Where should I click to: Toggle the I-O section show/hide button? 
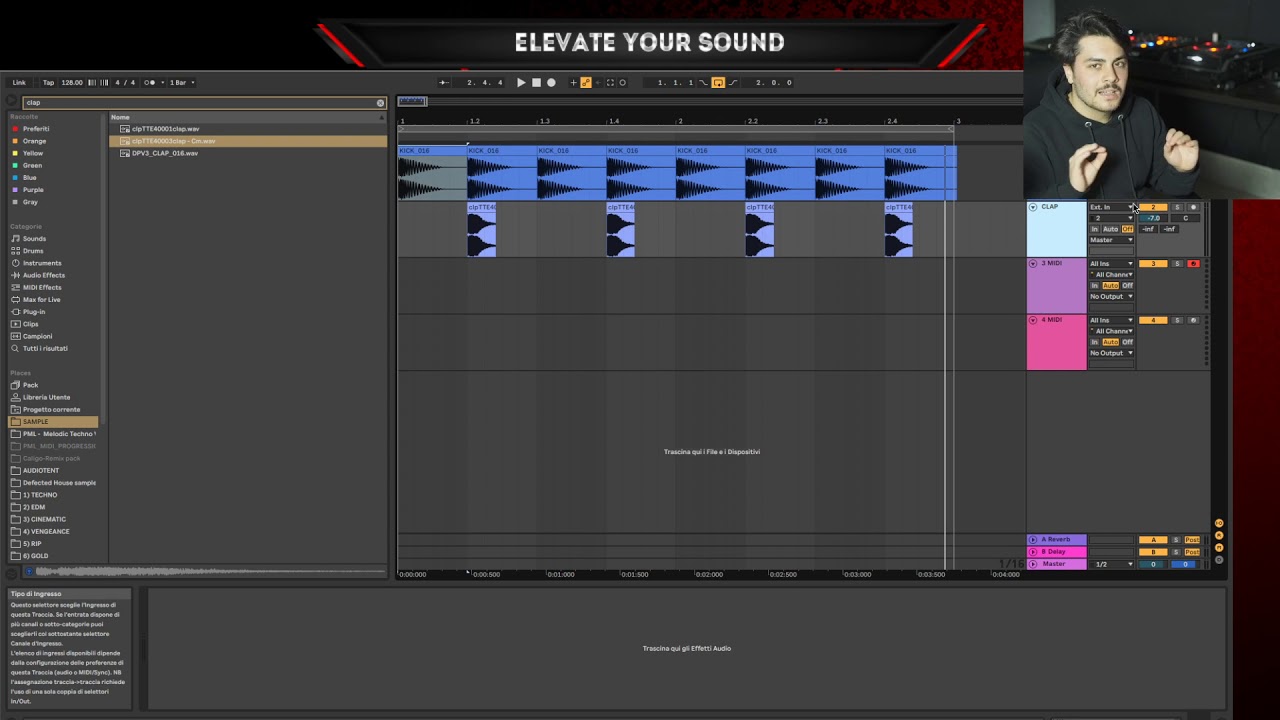click(1219, 523)
